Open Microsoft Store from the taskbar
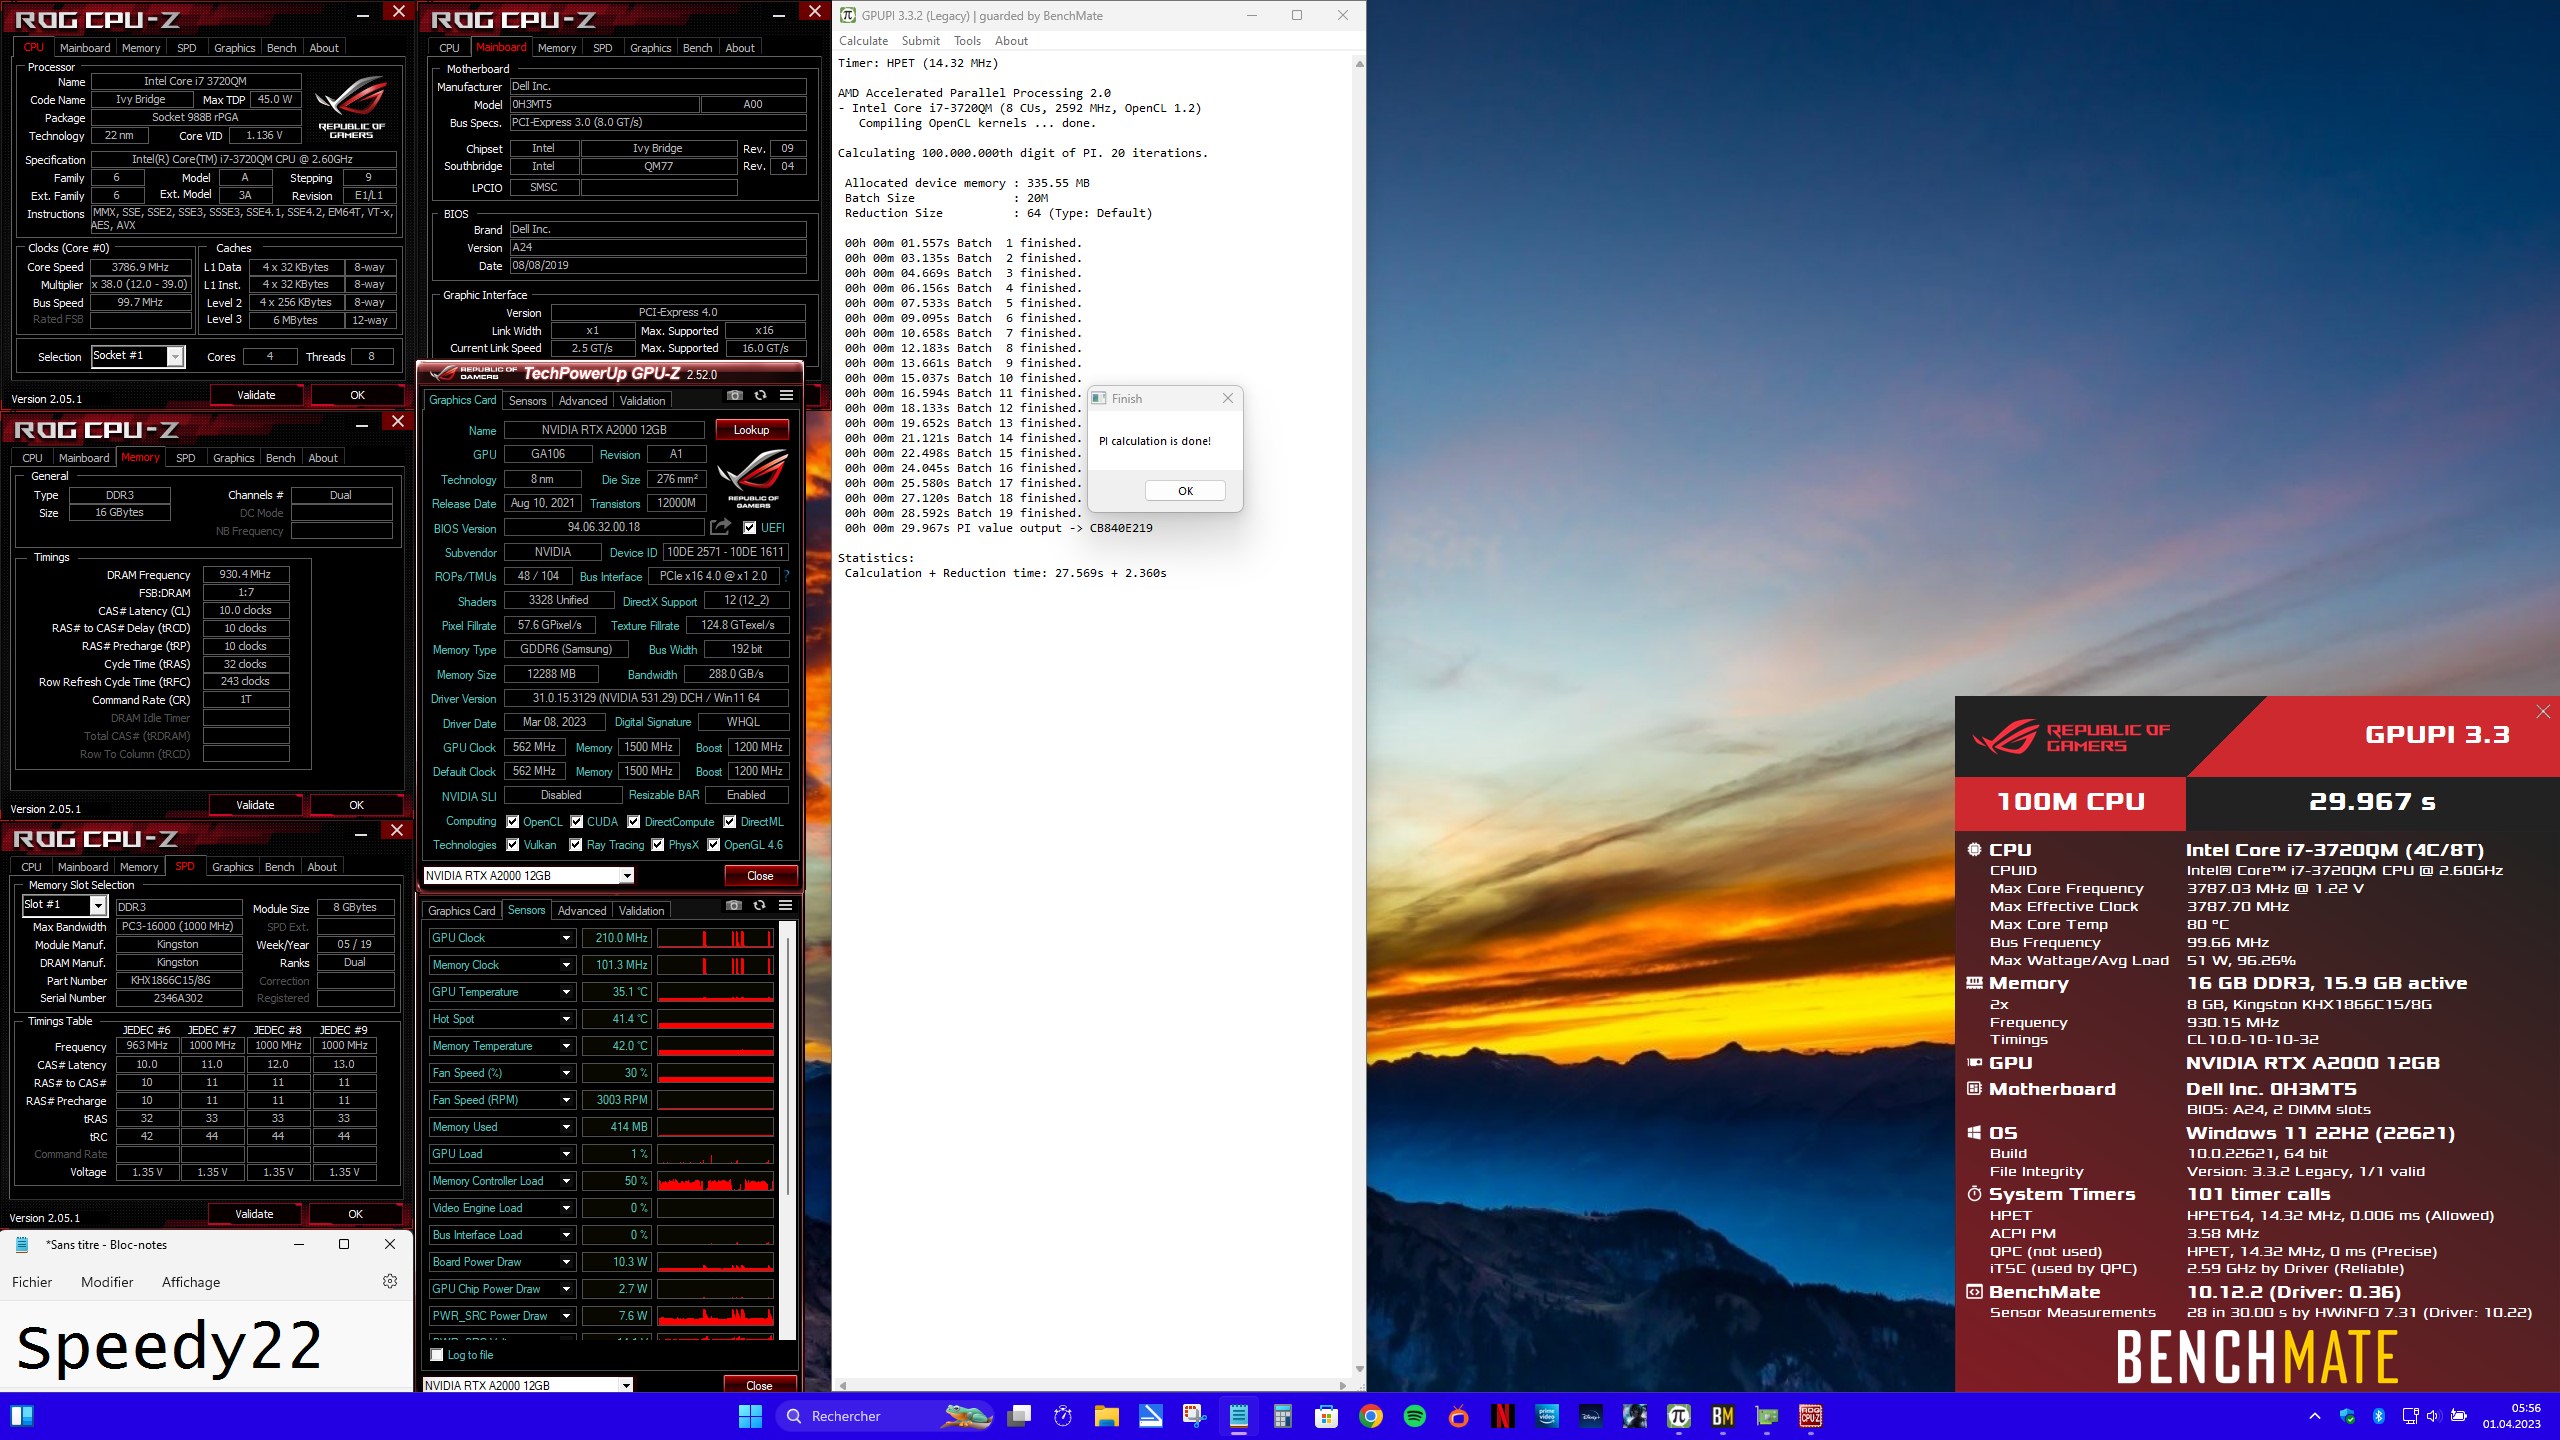Viewport: 2560px width, 1440px height. click(1326, 1416)
